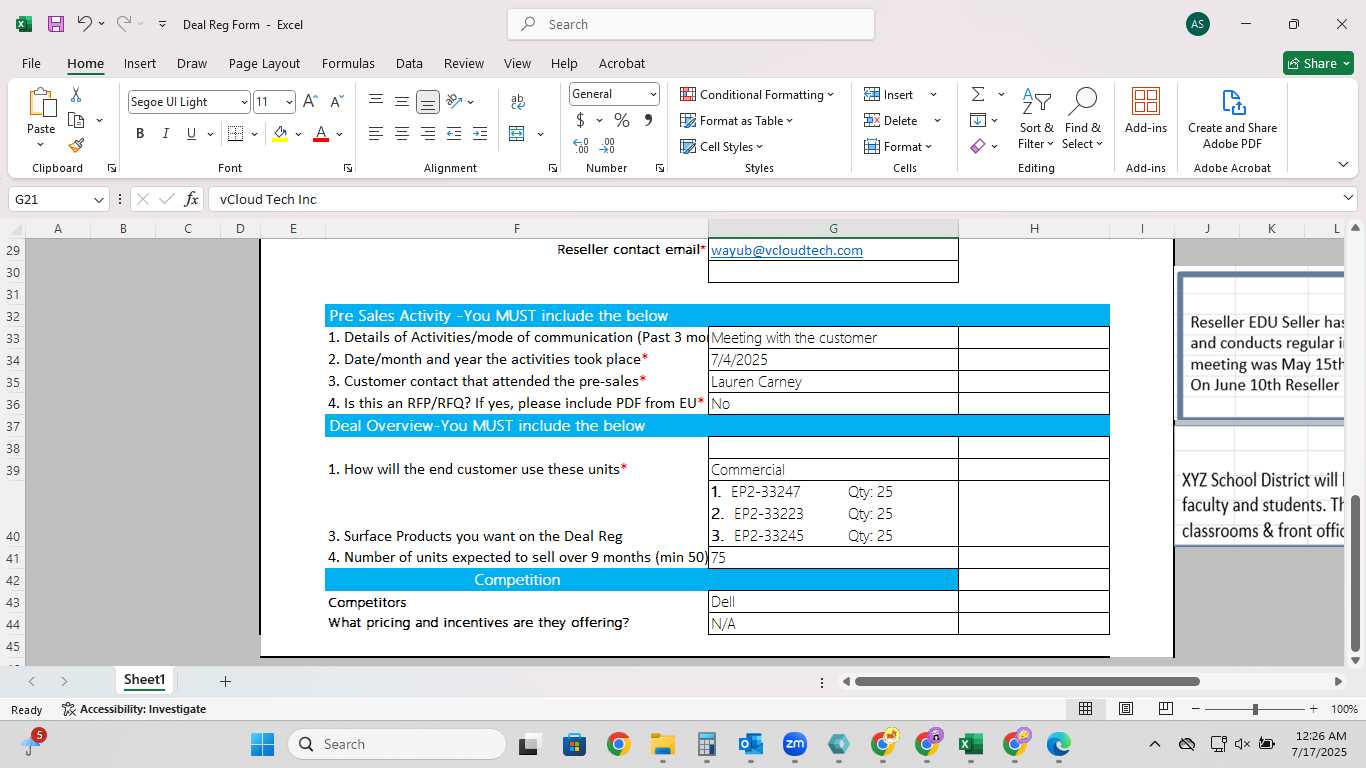The image size is (1366, 768).
Task: Switch to Page Break Preview in status bar
Action: tap(1165, 709)
